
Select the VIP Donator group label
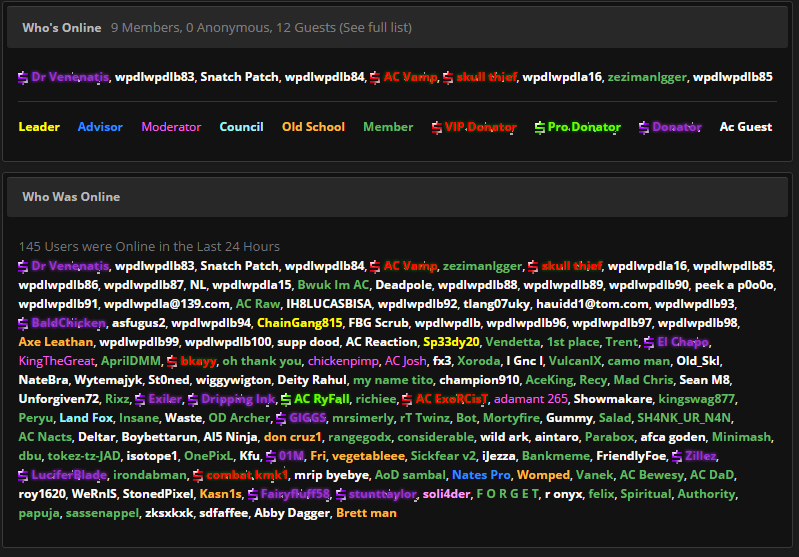point(481,127)
